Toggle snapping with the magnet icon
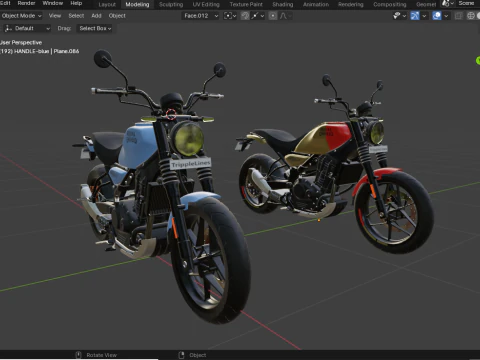The width and height of the screenshot is (480, 360). (x=245, y=16)
